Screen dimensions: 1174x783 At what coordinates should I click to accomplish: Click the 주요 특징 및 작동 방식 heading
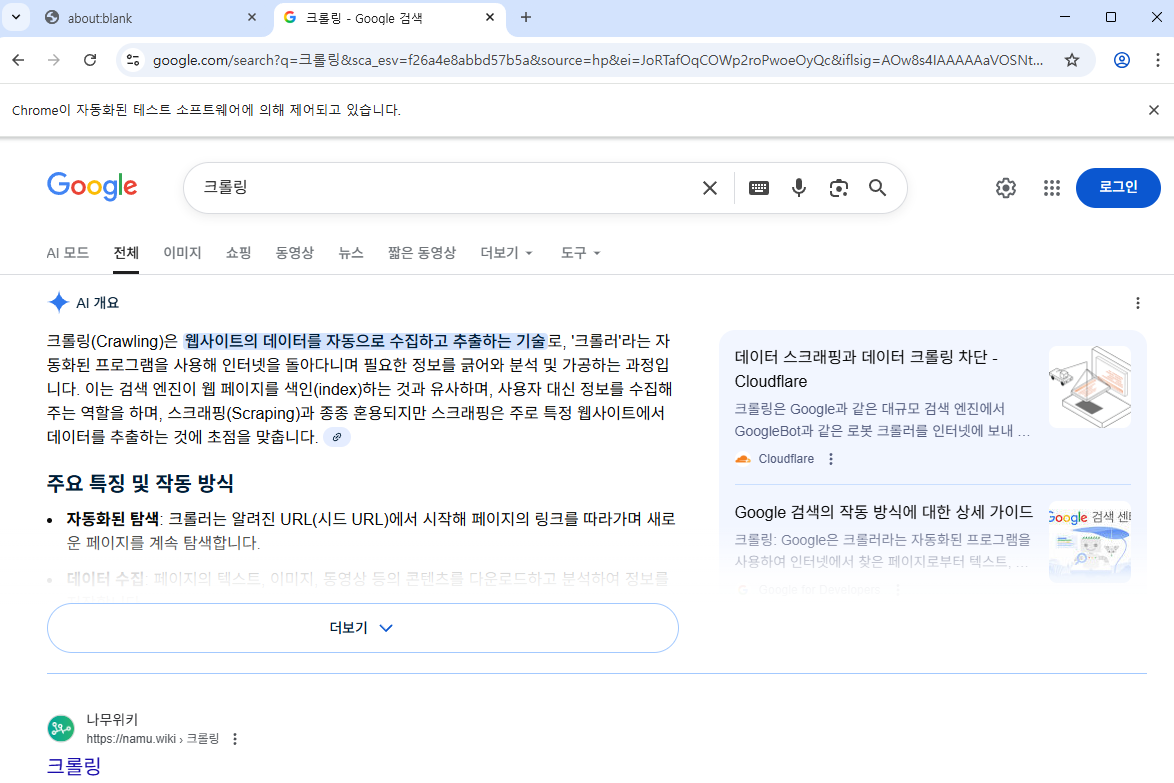pyautogui.click(x=140, y=484)
